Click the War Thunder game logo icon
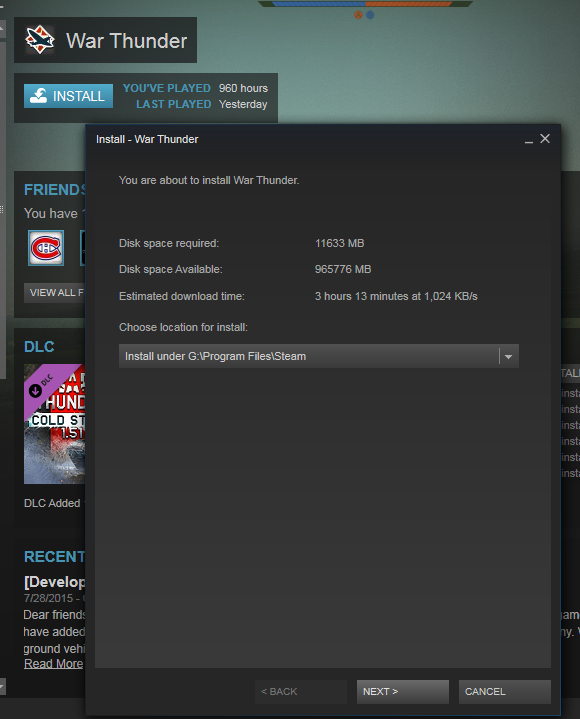 (39, 40)
